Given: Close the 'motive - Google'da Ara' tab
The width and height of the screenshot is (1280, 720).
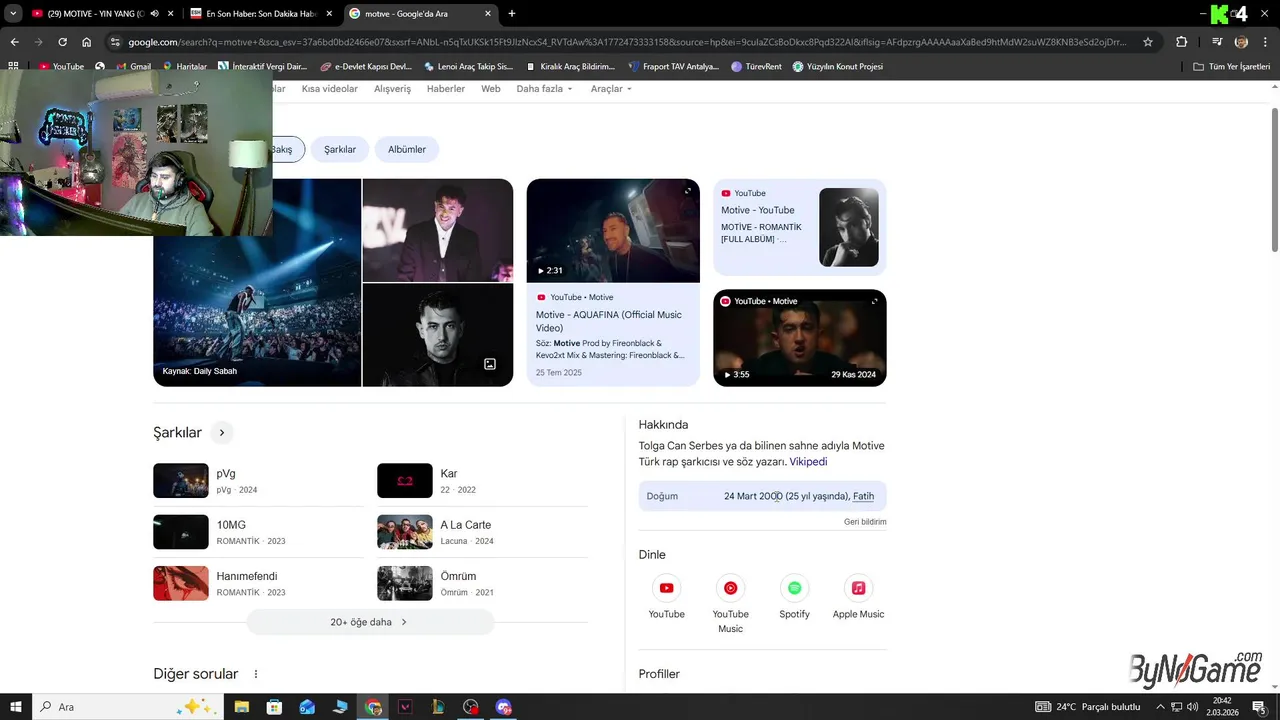Looking at the screenshot, I should click(488, 14).
